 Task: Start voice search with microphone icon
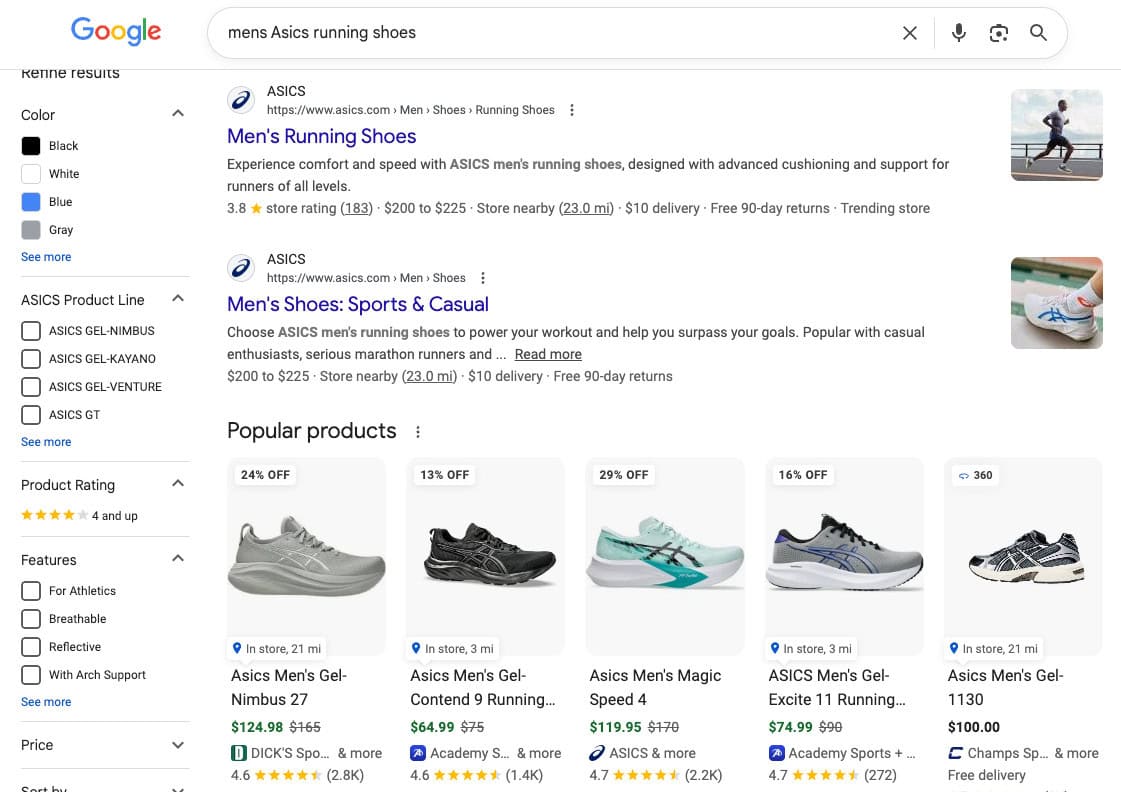pyautogui.click(x=958, y=33)
